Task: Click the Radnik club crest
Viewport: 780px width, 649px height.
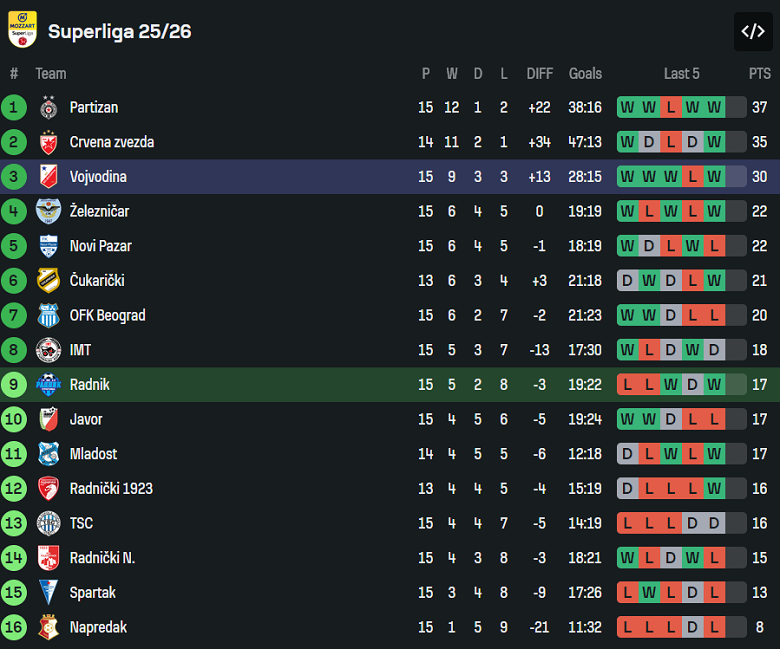Action: (48, 385)
